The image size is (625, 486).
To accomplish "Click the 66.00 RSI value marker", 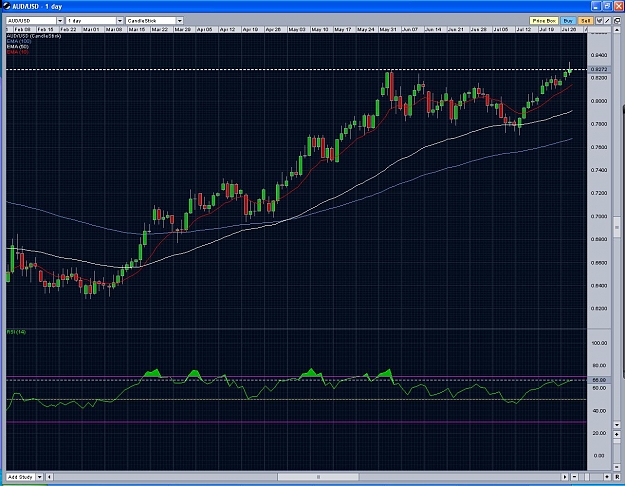I will (599, 380).
